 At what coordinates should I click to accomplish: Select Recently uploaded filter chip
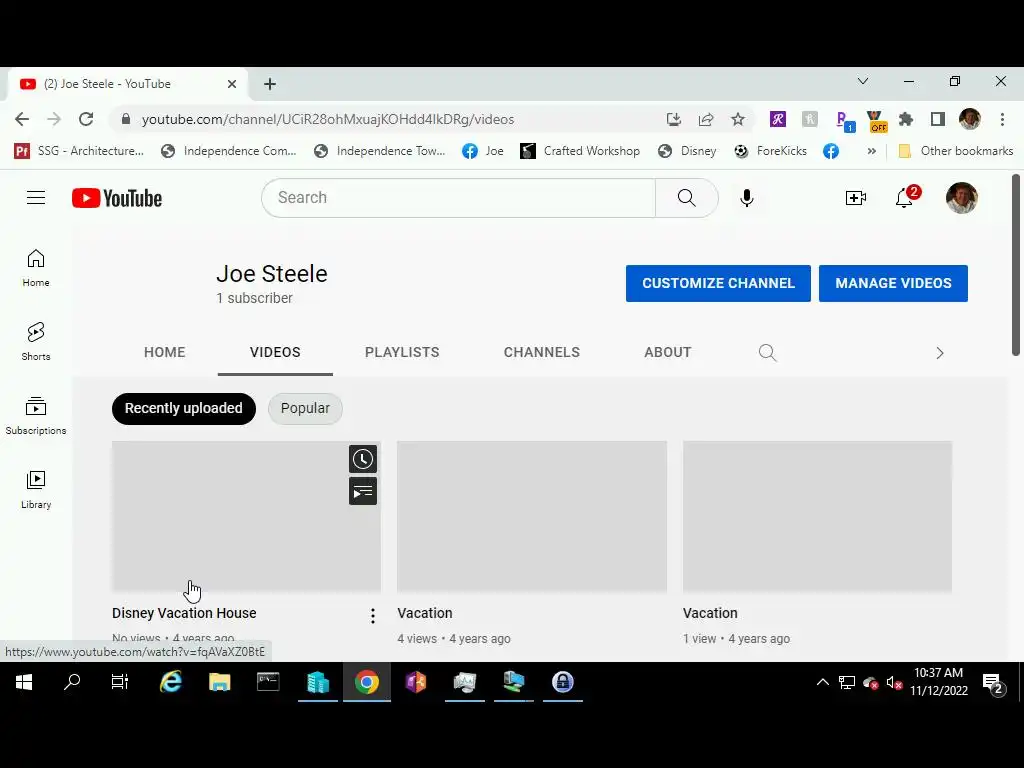[184, 408]
